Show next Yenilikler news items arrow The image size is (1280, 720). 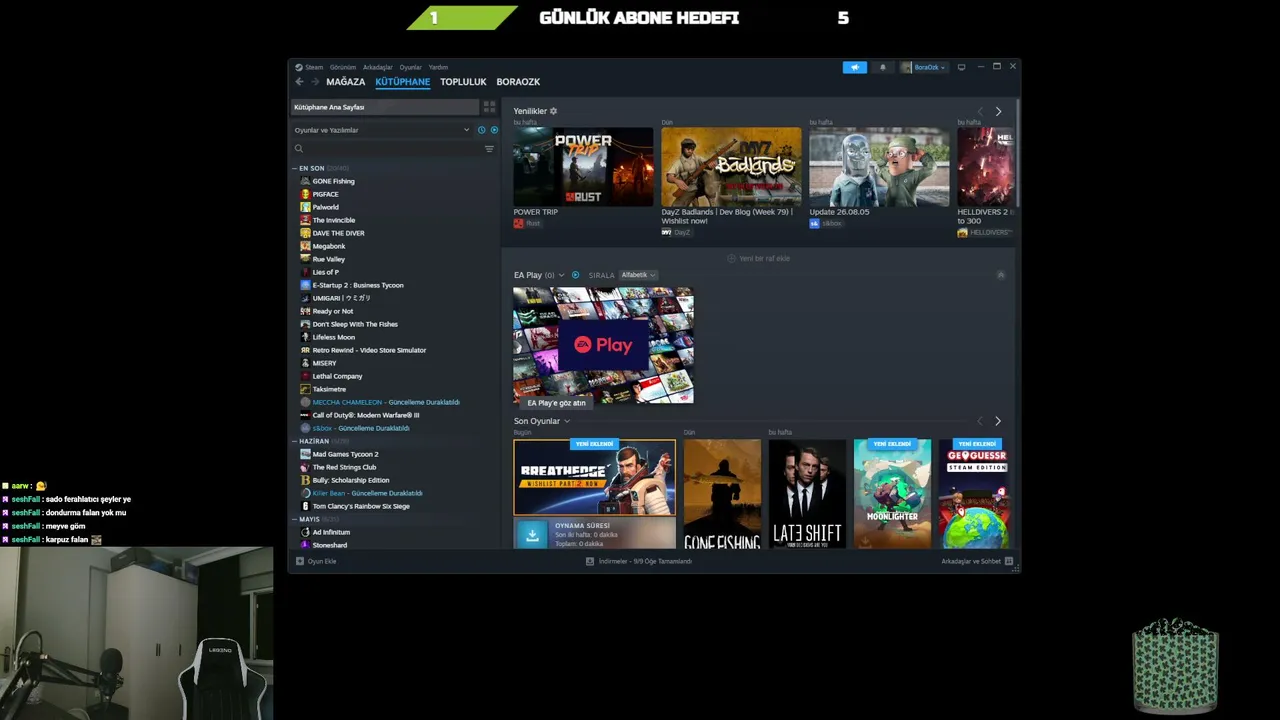(x=998, y=111)
